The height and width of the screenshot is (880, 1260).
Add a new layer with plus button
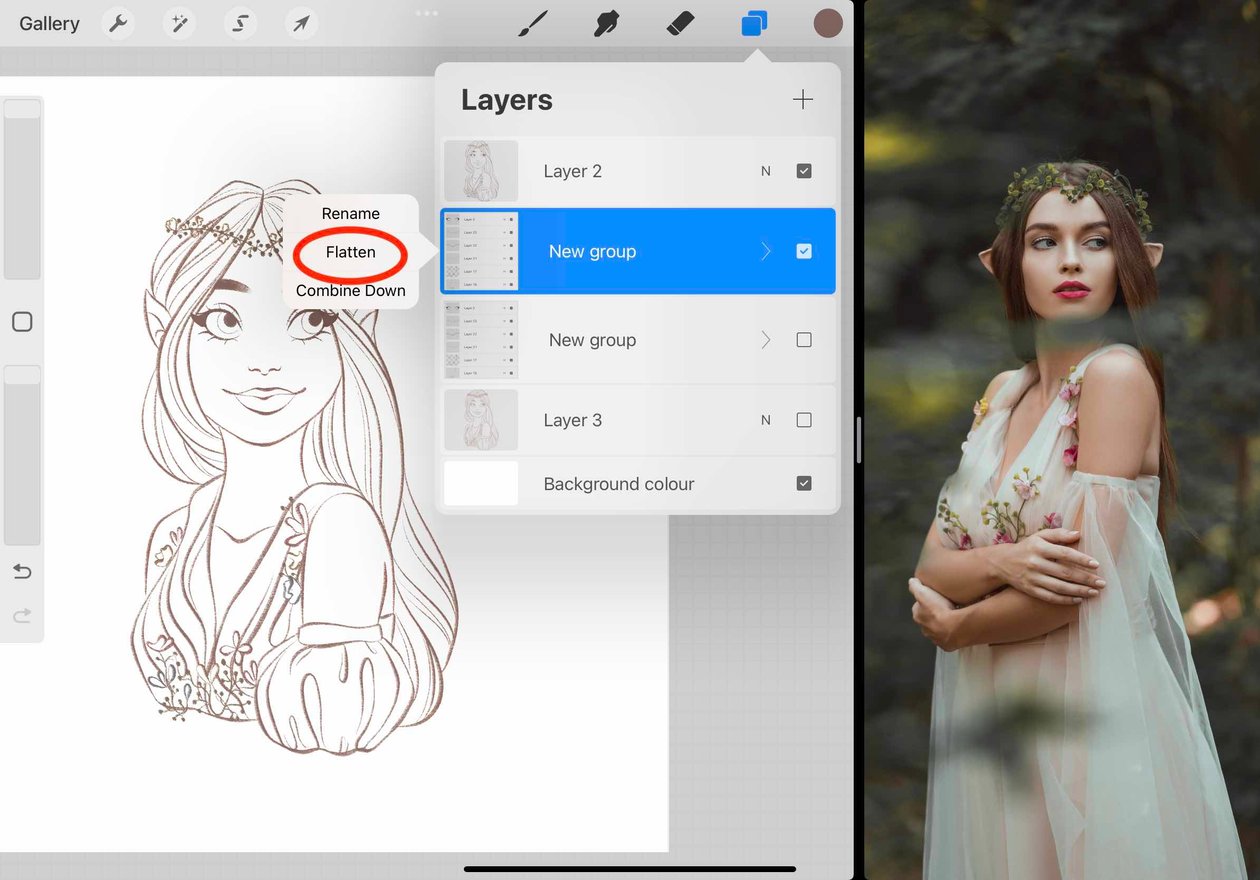click(x=802, y=99)
